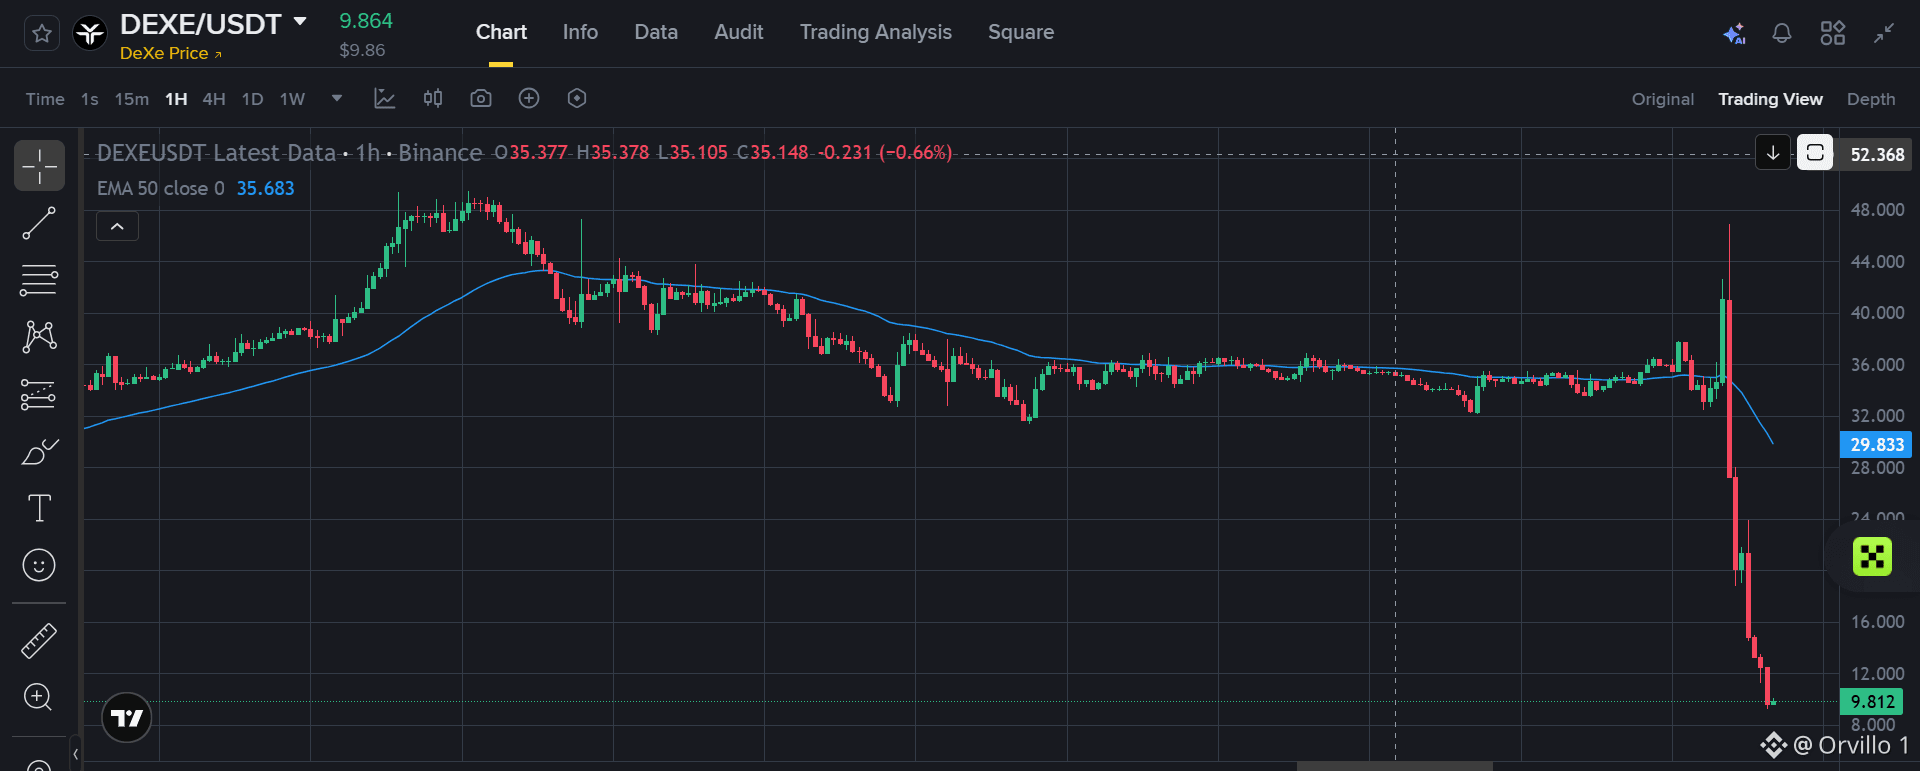Select the Fibonacci horizontal lines tool
1920x771 pixels.
tap(39, 281)
